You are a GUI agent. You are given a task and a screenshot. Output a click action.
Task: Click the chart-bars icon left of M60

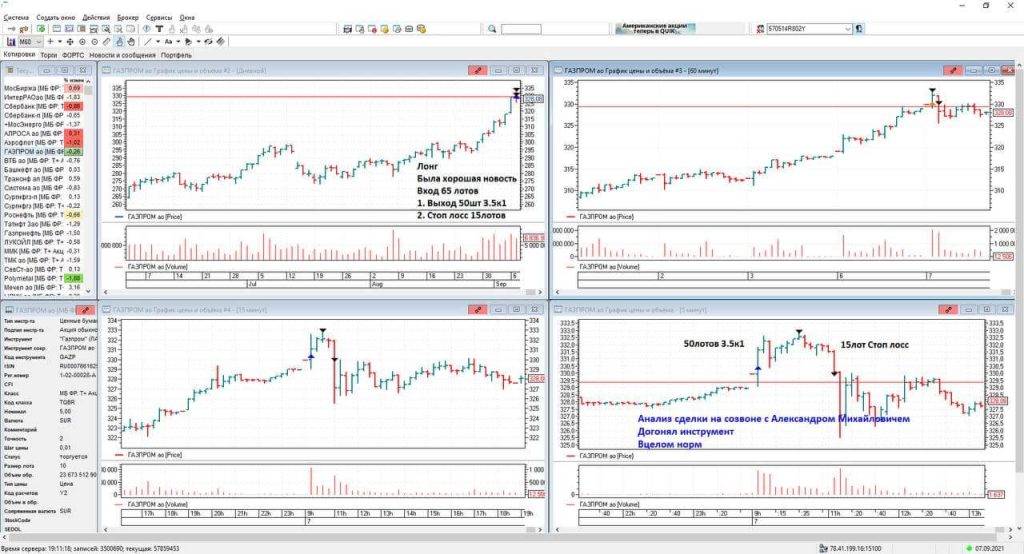[11, 42]
